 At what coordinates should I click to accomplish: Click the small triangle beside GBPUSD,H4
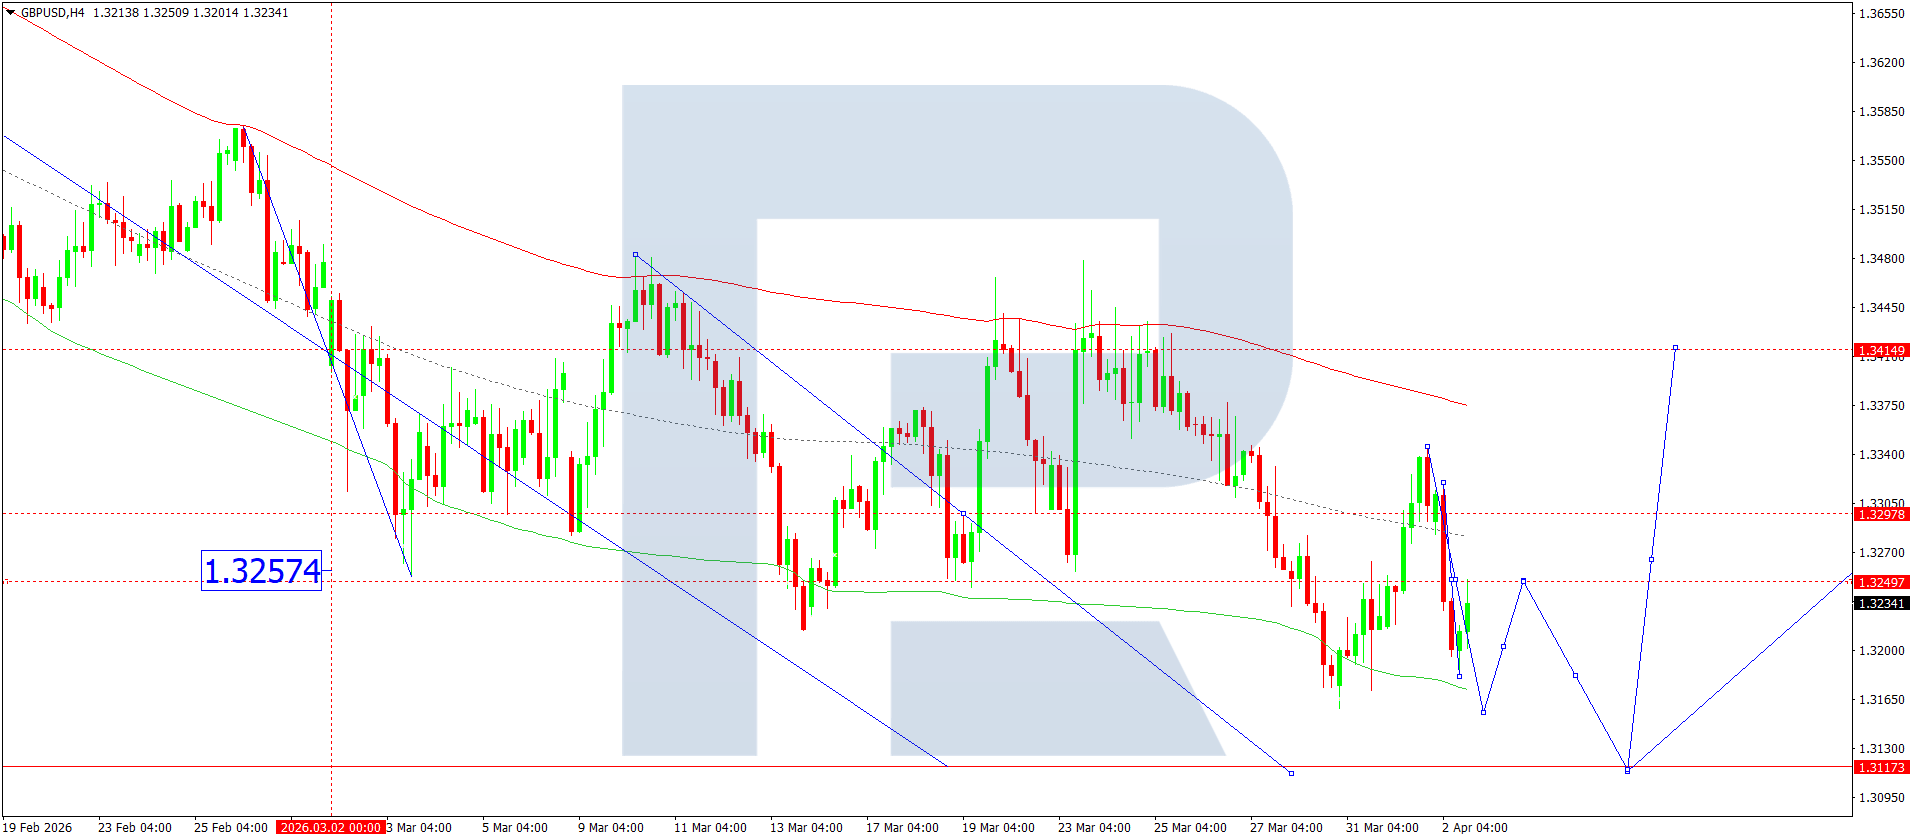[11, 13]
